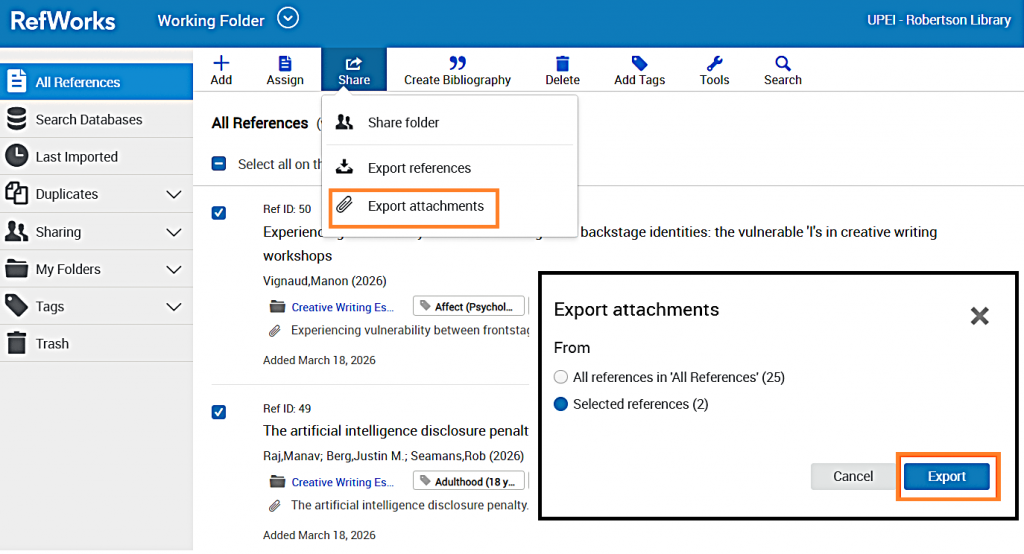
Task: Click the Add plus icon in toolbar
Action: [221, 64]
